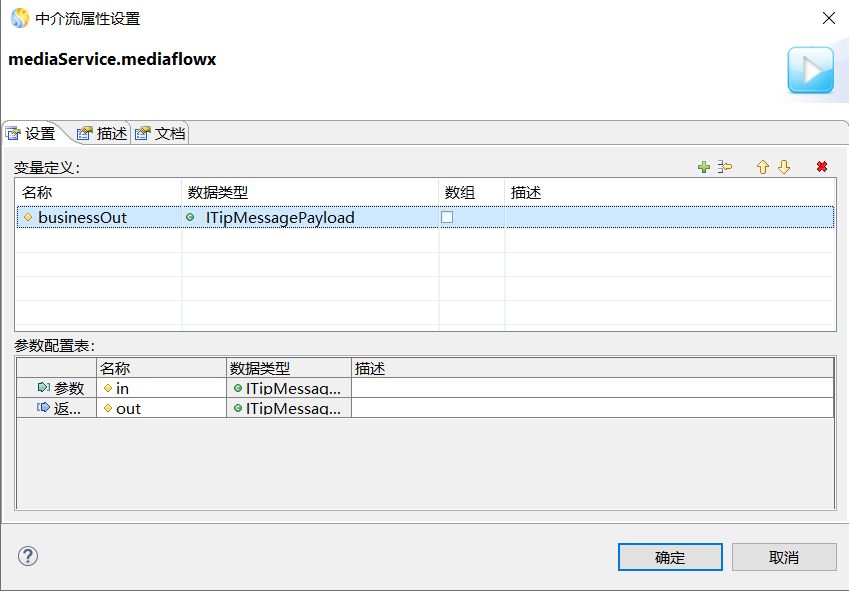849x591 pixels.
Task: Move selected variable up with arrow icon
Action: tap(762, 167)
